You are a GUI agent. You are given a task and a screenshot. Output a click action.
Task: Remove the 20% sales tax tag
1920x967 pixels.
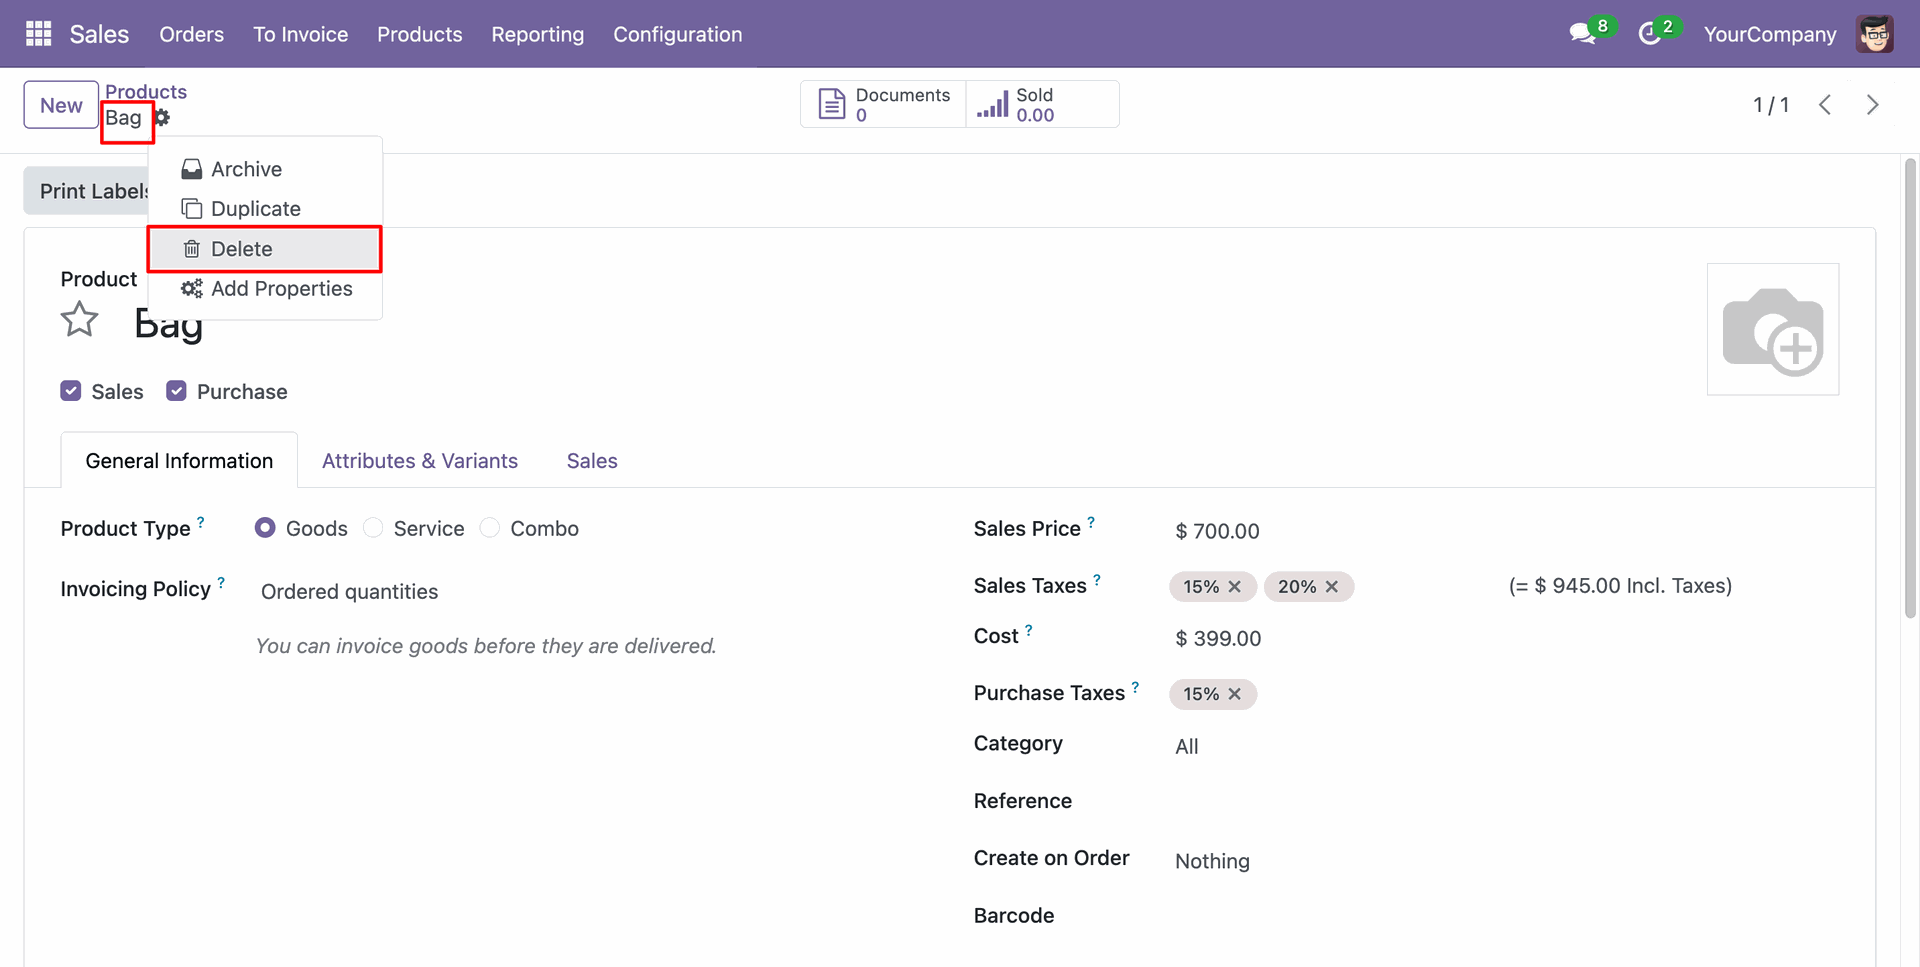[x=1332, y=587]
